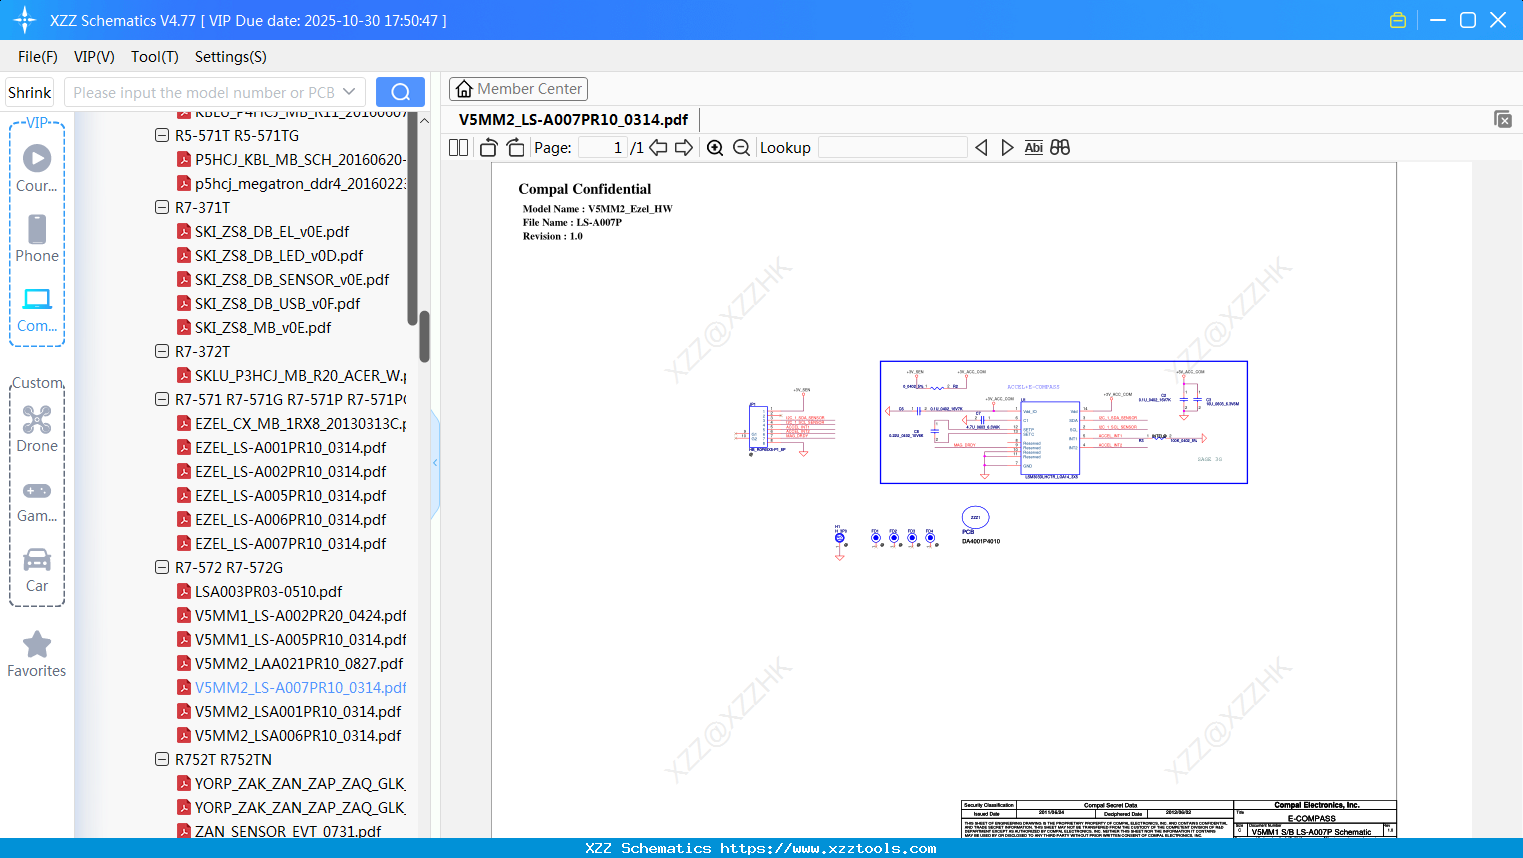Collapse the R7-572 R7-572G folder
This screenshot has height=858, width=1523.
coord(162,567)
